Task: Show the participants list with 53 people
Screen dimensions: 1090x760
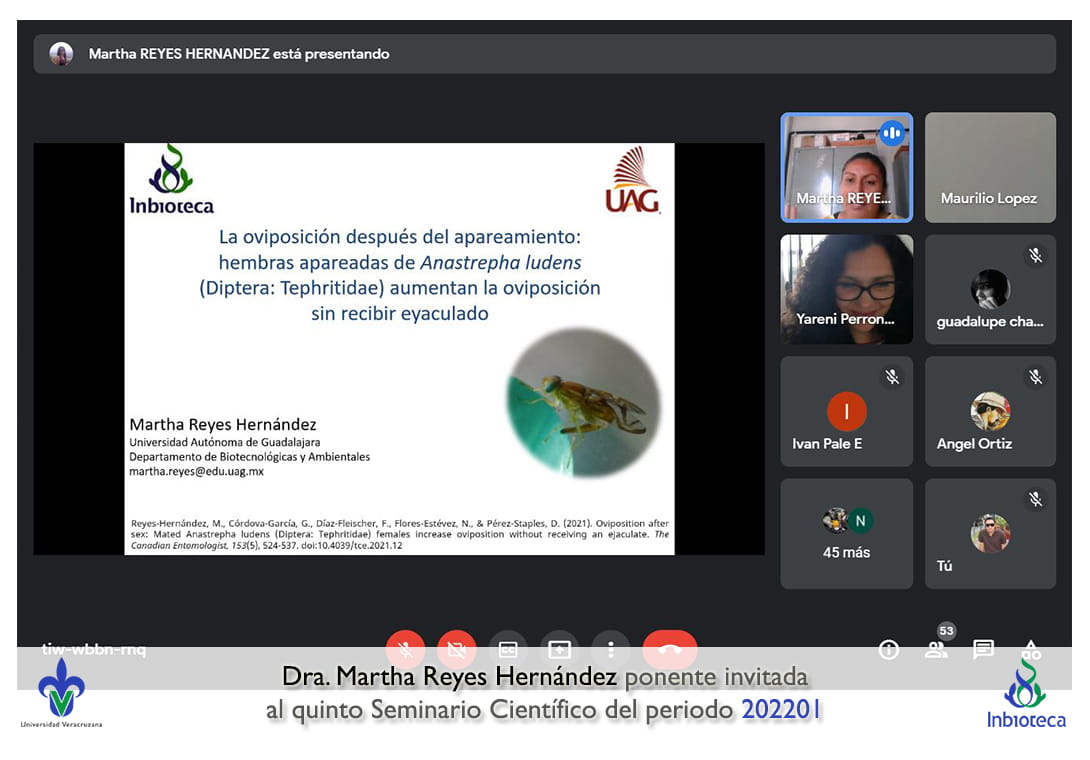Action: click(936, 649)
